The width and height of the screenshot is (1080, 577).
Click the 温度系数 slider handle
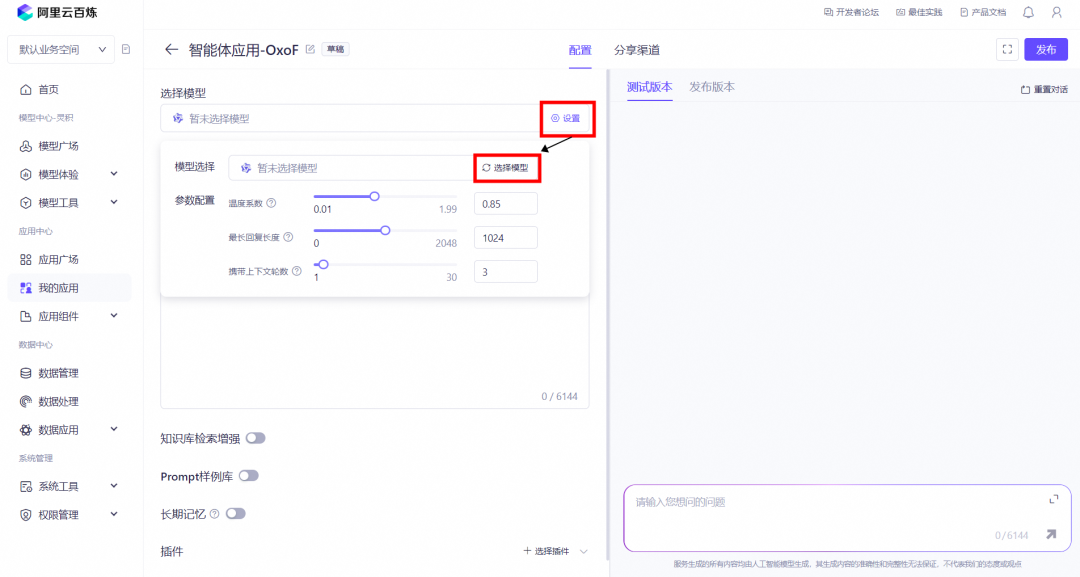click(374, 196)
